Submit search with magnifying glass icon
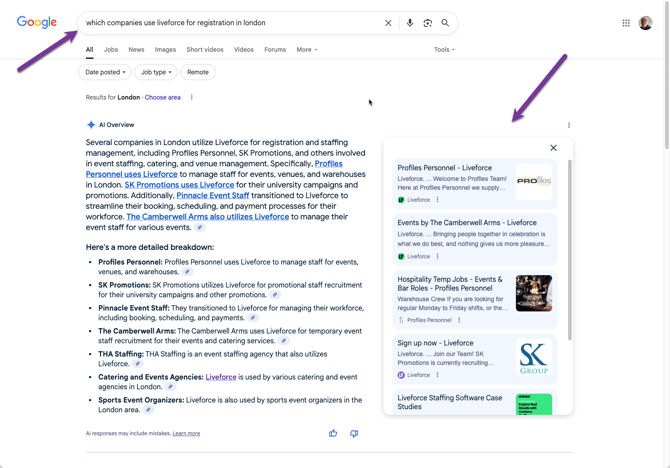The width and height of the screenshot is (670, 468). coord(445,23)
